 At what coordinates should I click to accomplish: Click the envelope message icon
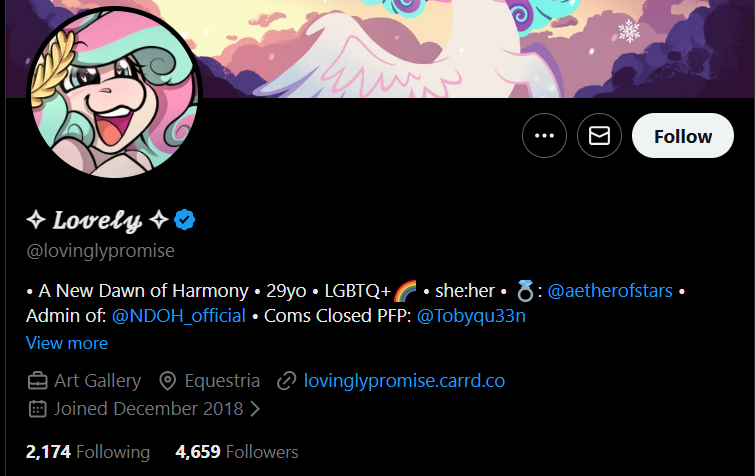point(599,136)
